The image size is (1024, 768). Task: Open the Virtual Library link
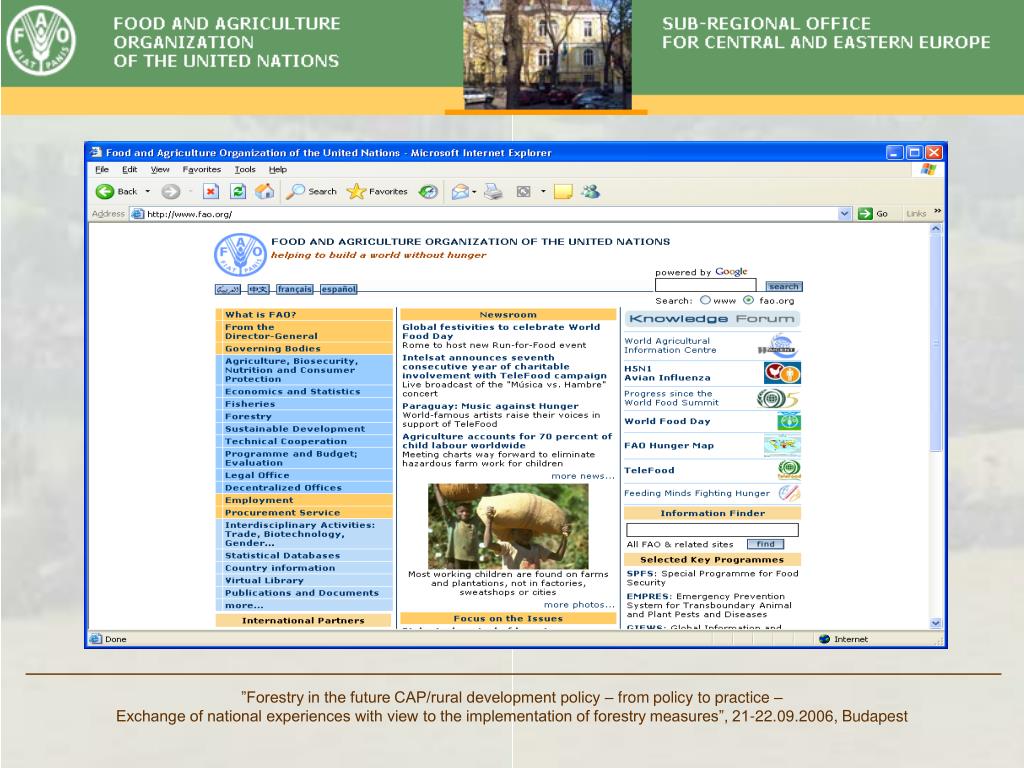pos(264,581)
